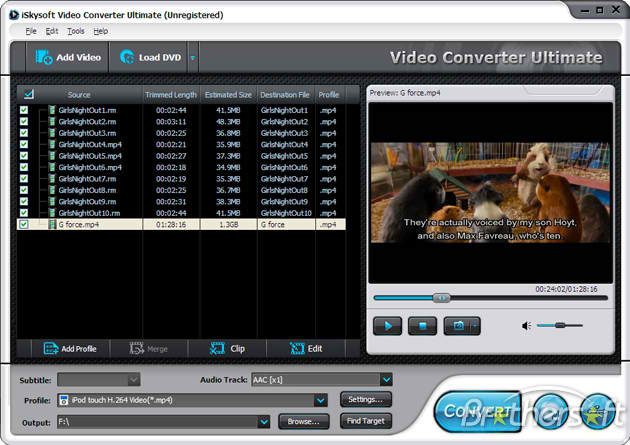Click the round Internet Explorer-style icon button
The image size is (630, 445).
point(551,412)
